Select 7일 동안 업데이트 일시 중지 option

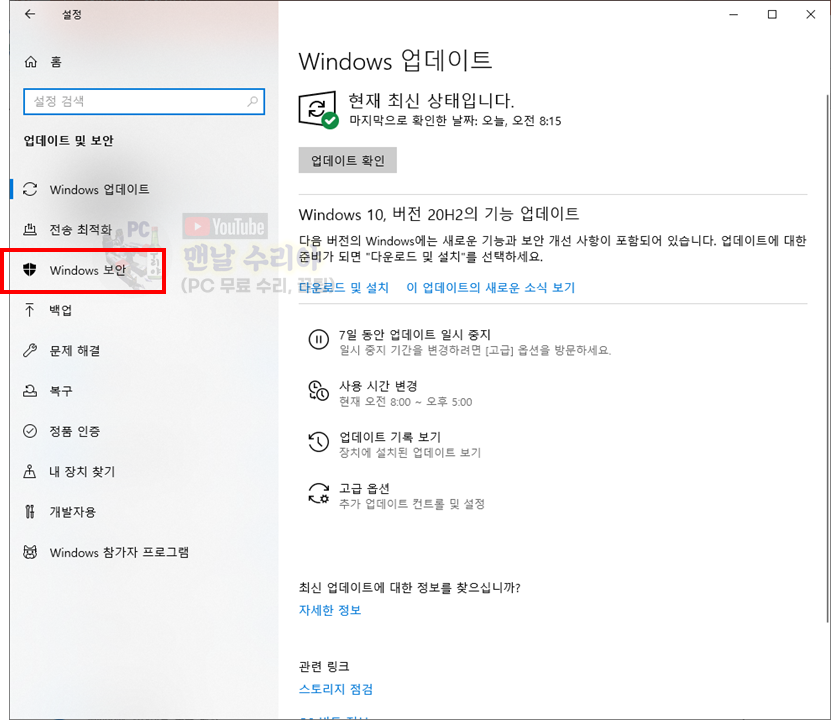coord(415,334)
